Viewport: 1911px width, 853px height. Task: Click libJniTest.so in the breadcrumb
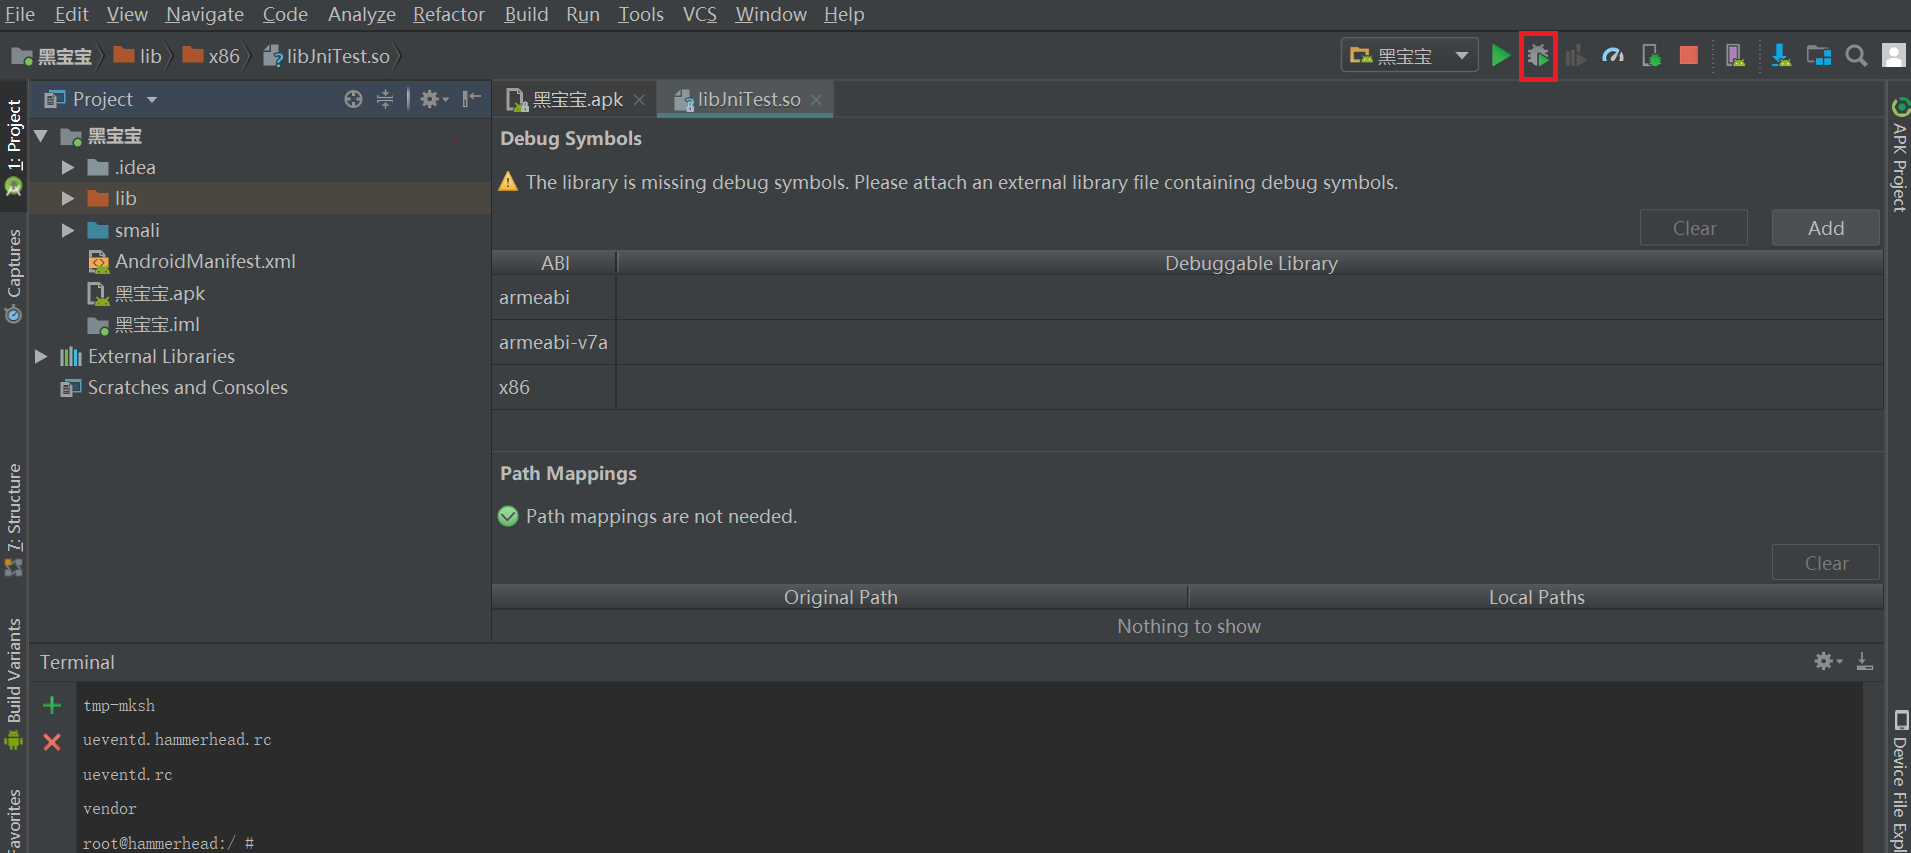point(326,56)
